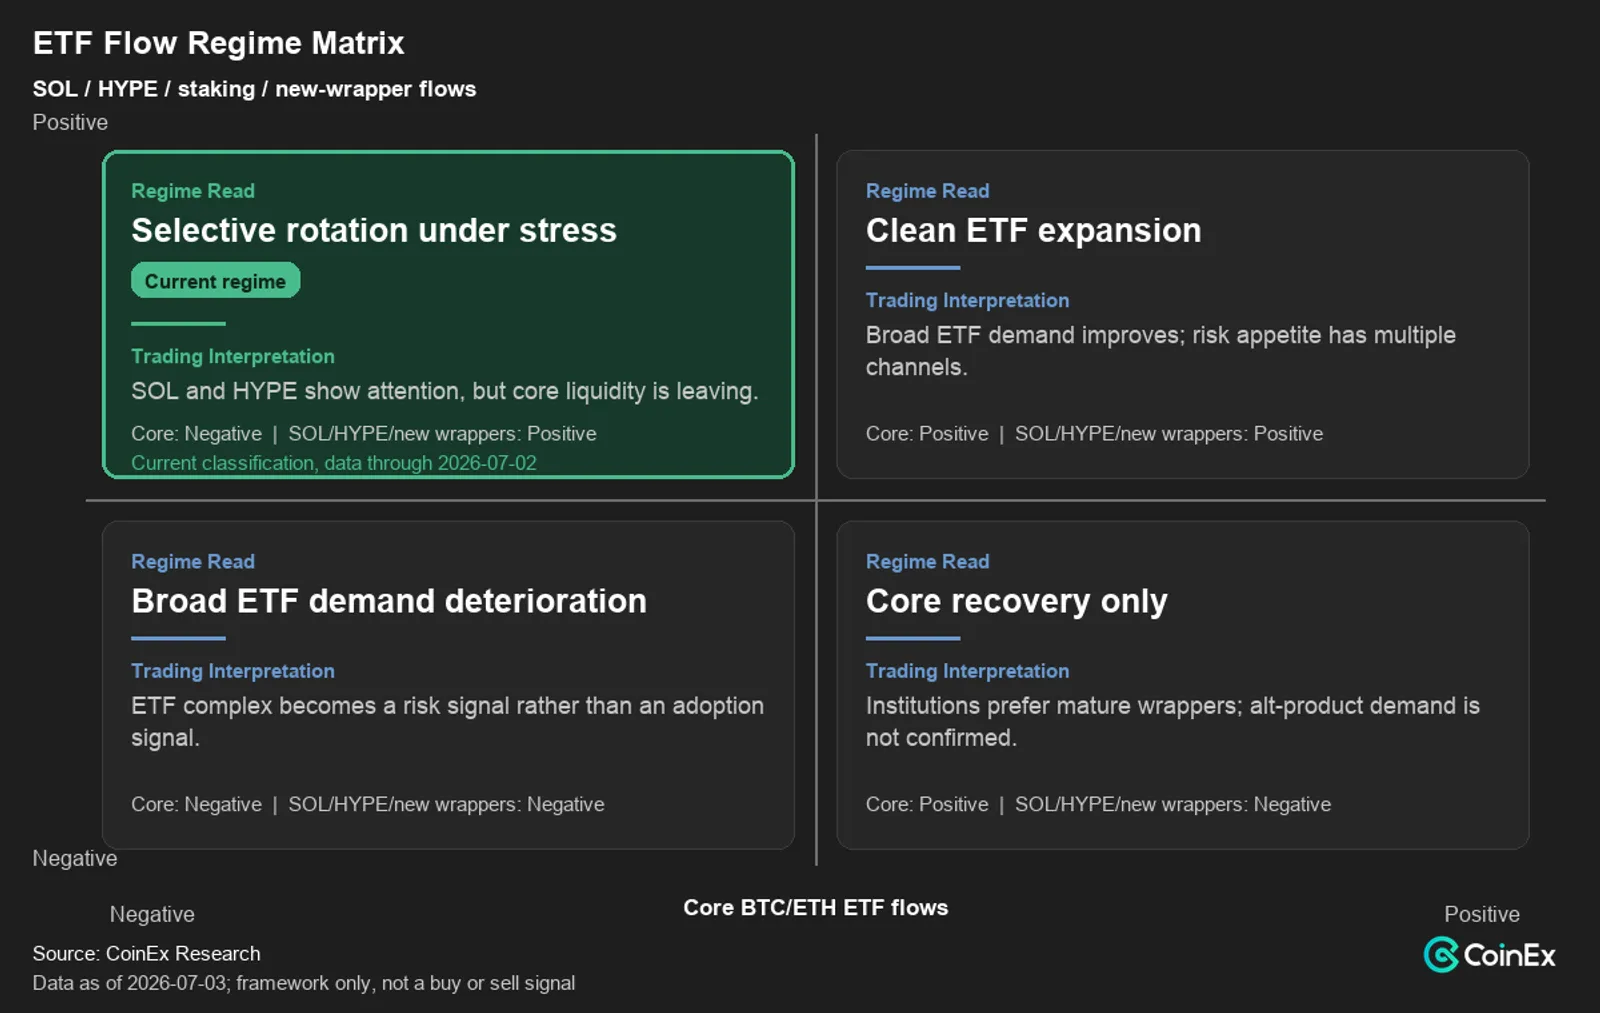Select text 'ETF complex becomes a risk signal' paragraph
This screenshot has width=1600, height=1013.
click(447, 722)
